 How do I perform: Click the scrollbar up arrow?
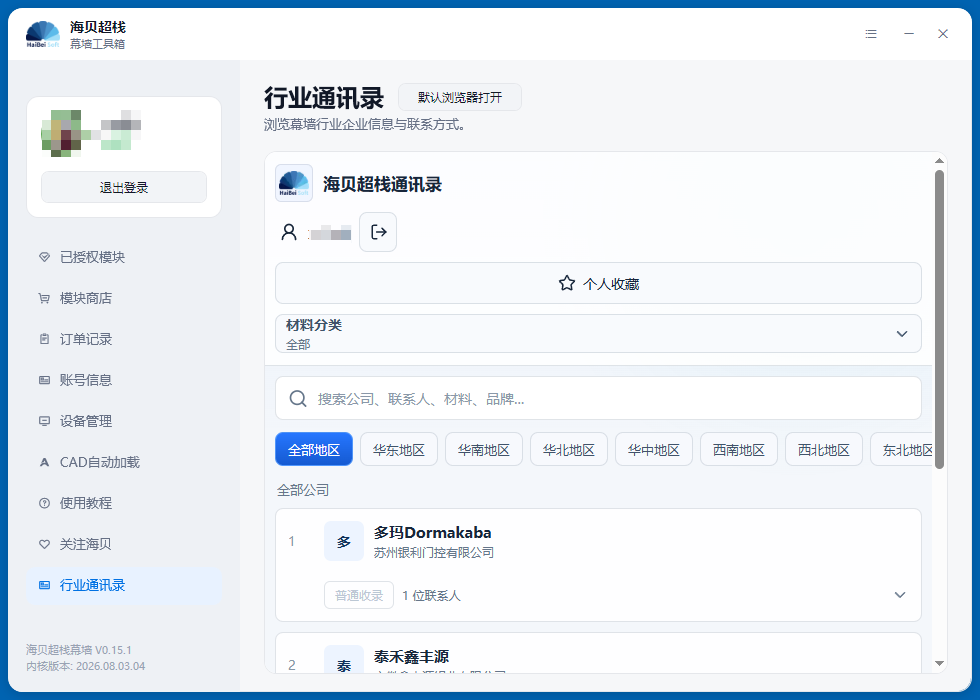tap(939, 161)
